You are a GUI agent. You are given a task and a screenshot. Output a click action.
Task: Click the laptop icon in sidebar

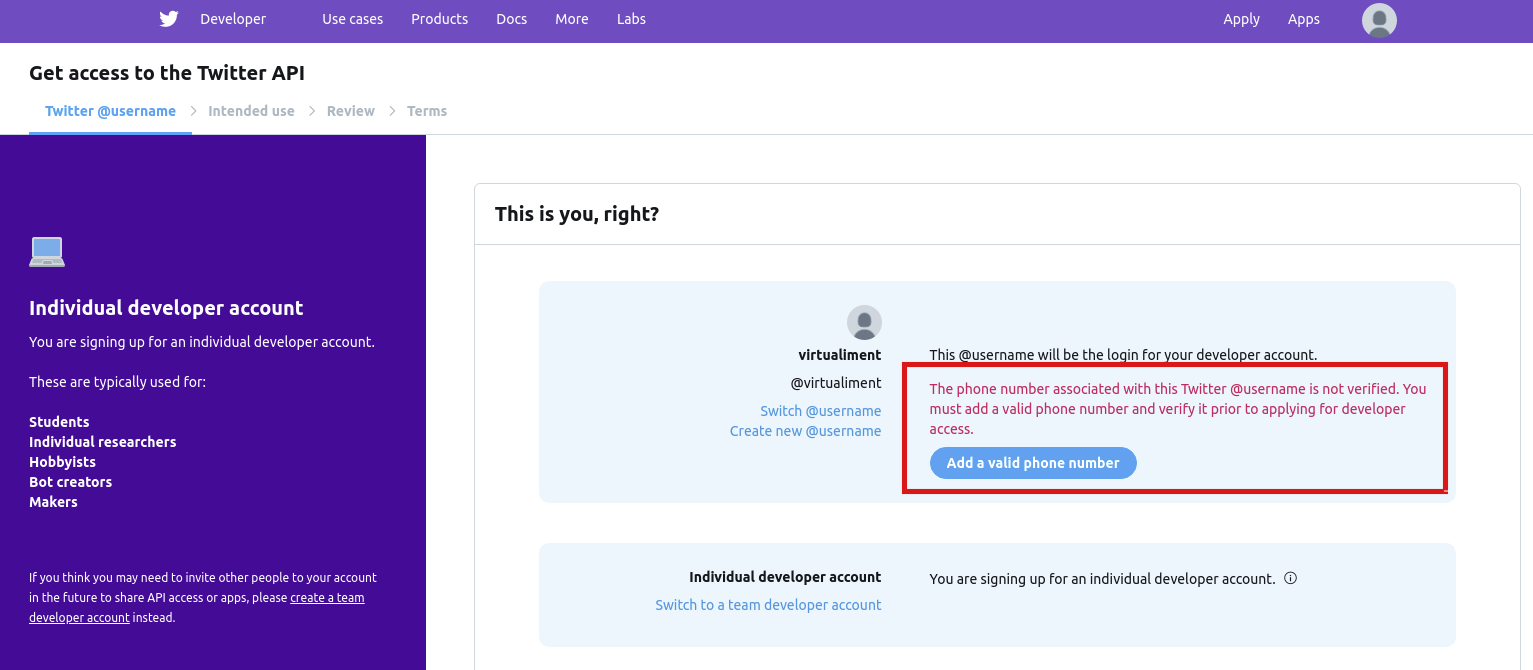tap(47, 252)
